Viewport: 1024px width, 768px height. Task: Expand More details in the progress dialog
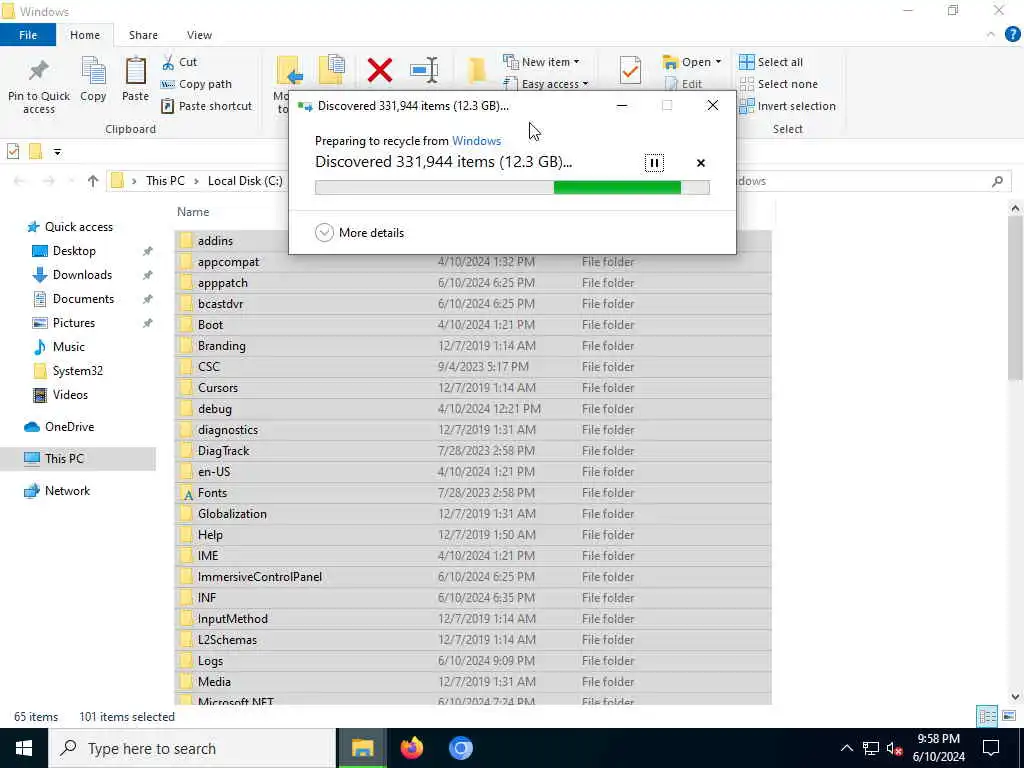pos(359,232)
